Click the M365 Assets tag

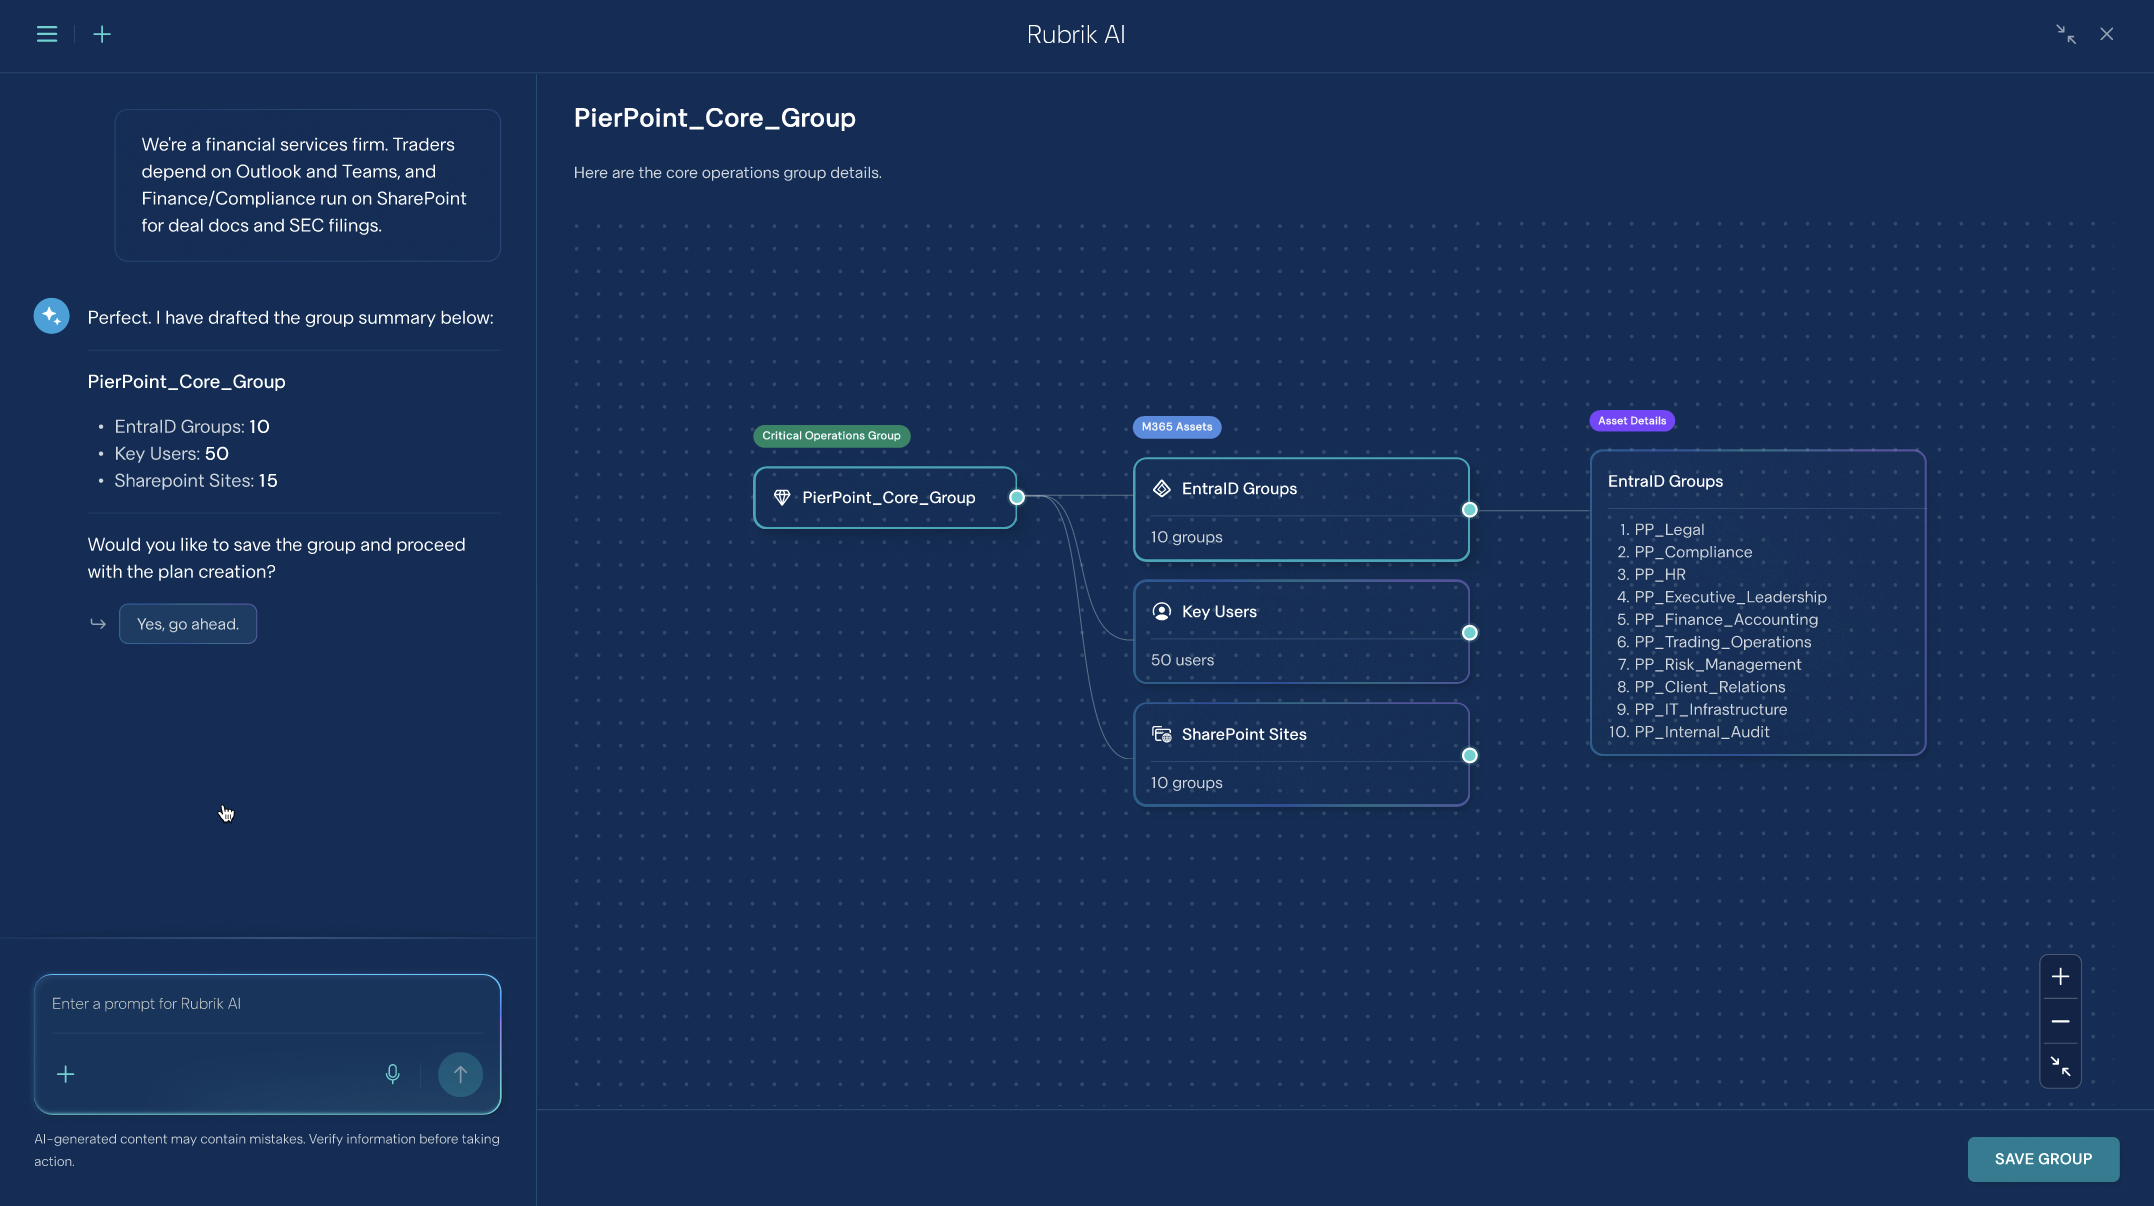[x=1177, y=427]
